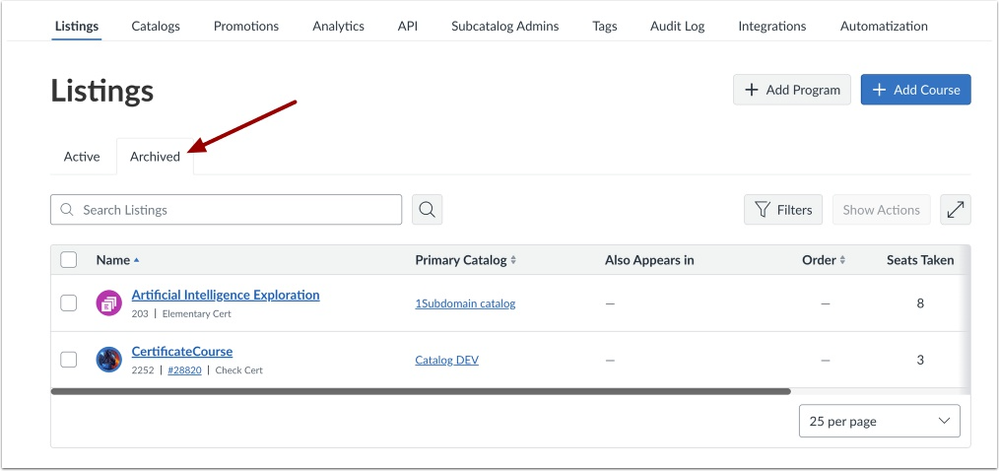Image resolution: width=999 pixels, height=471 pixels.
Task: Click the magnifier search button beside search field
Action: tap(427, 210)
